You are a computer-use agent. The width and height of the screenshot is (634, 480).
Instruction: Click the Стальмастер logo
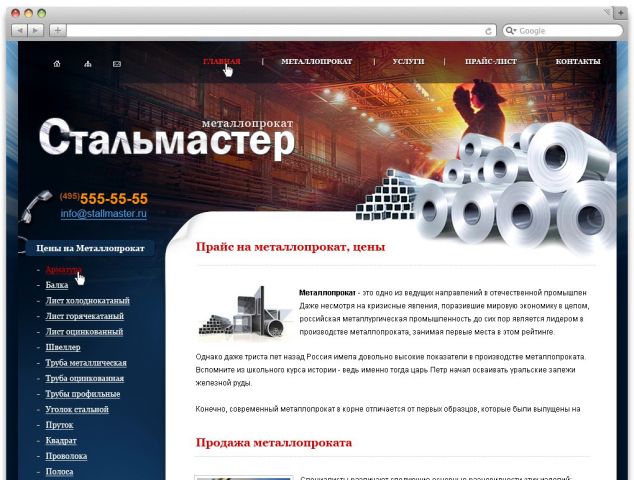click(x=167, y=138)
